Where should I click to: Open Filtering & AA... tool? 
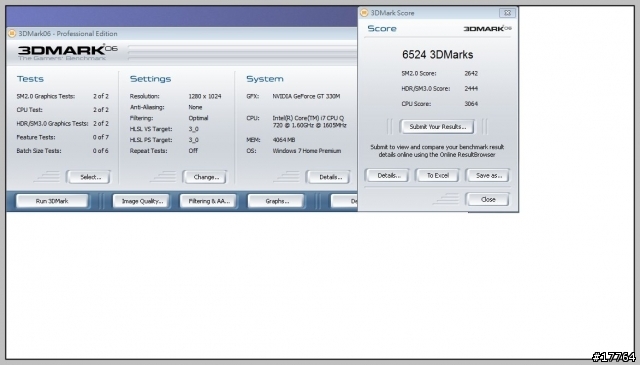tap(208, 201)
